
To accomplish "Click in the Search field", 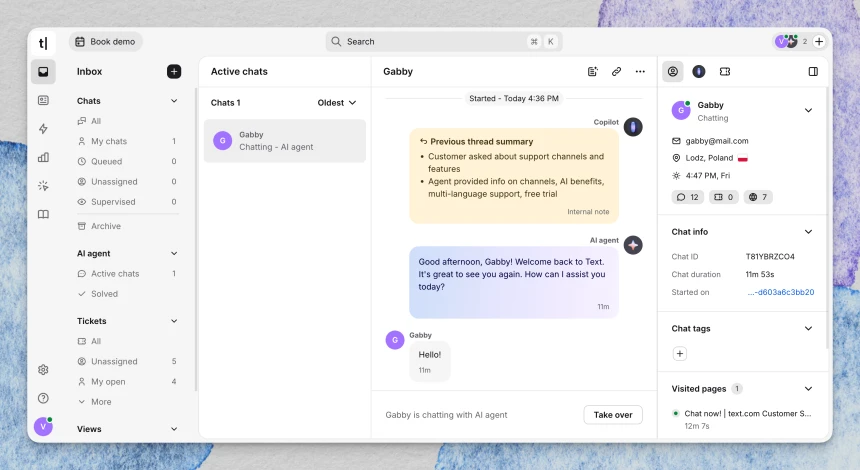I will (444, 42).
